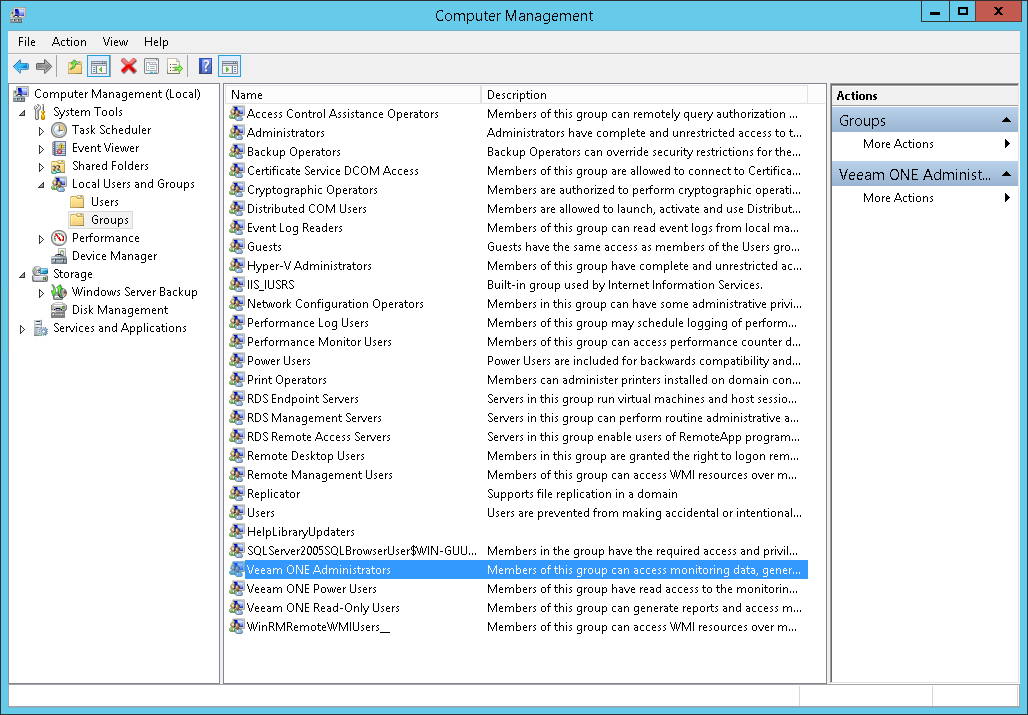Toggle the Show/Hide Console Tree icon
This screenshot has height=715, width=1028.
coord(99,66)
